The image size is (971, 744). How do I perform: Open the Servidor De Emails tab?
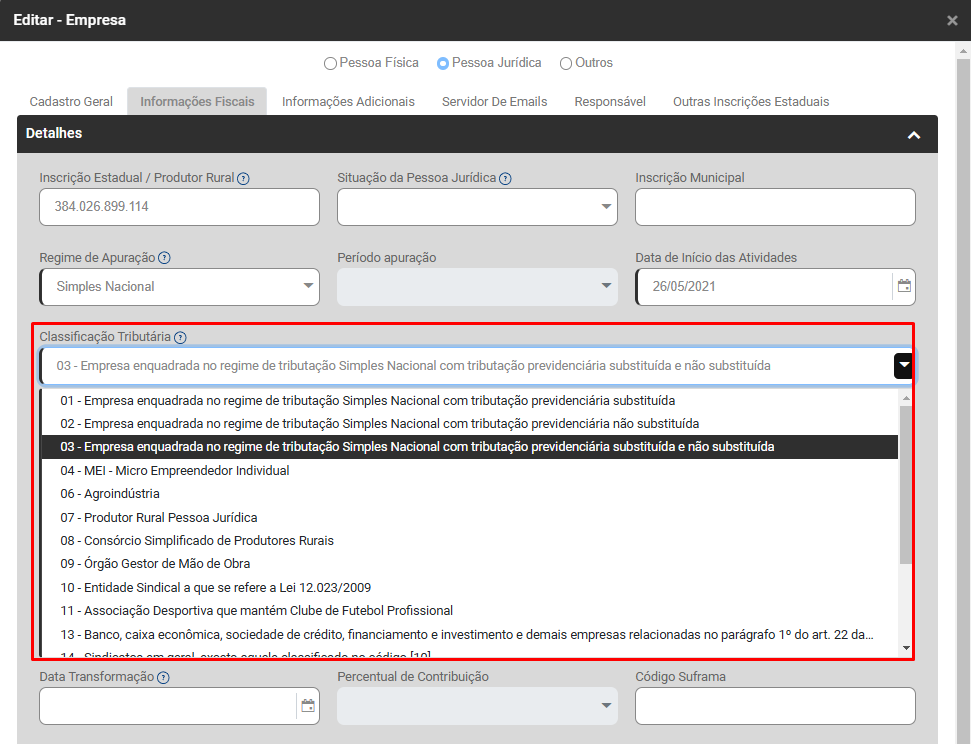[494, 102]
